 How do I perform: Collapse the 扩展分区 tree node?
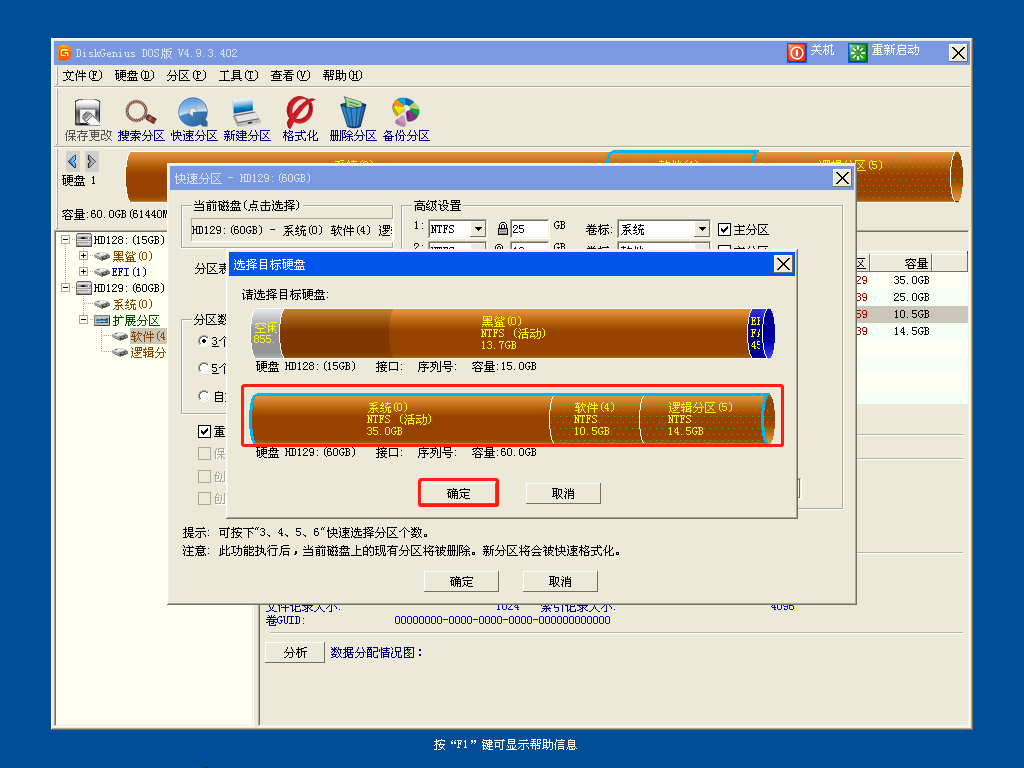tap(84, 320)
